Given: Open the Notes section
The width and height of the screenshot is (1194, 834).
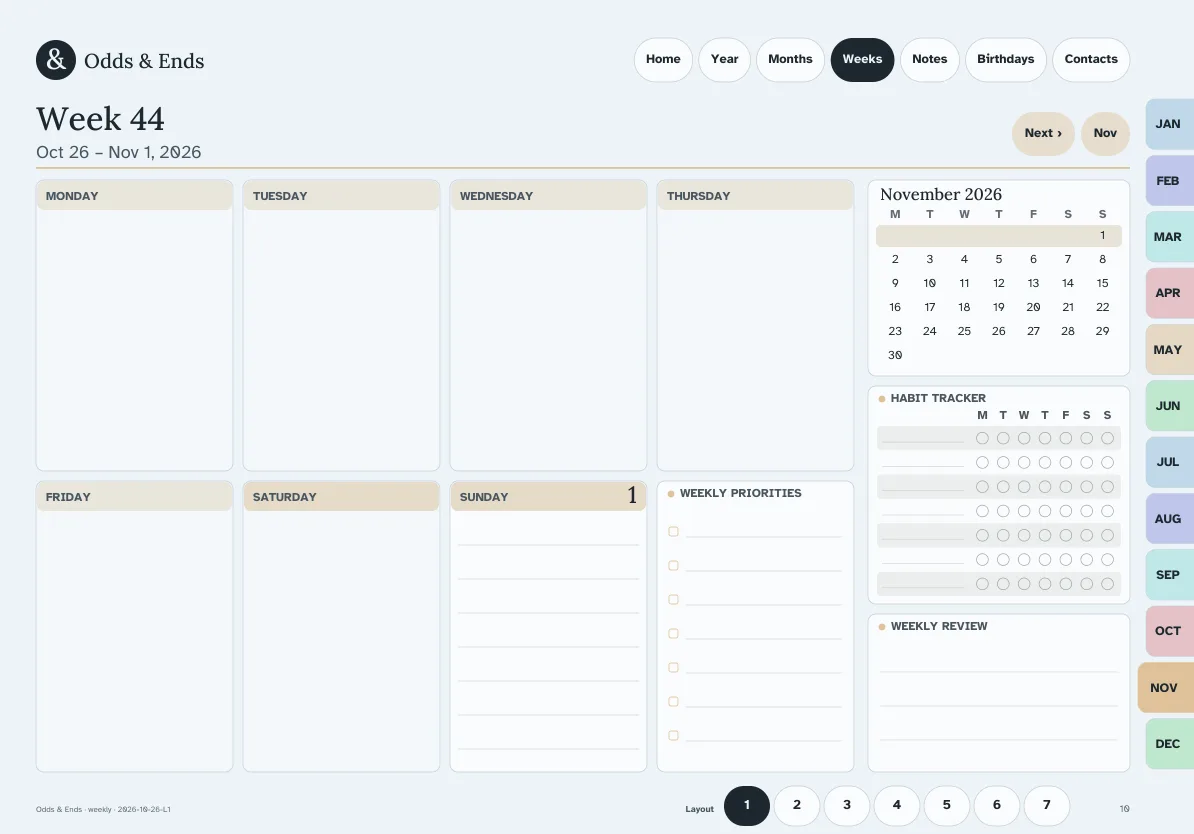Looking at the screenshot, I should (930, 59).
